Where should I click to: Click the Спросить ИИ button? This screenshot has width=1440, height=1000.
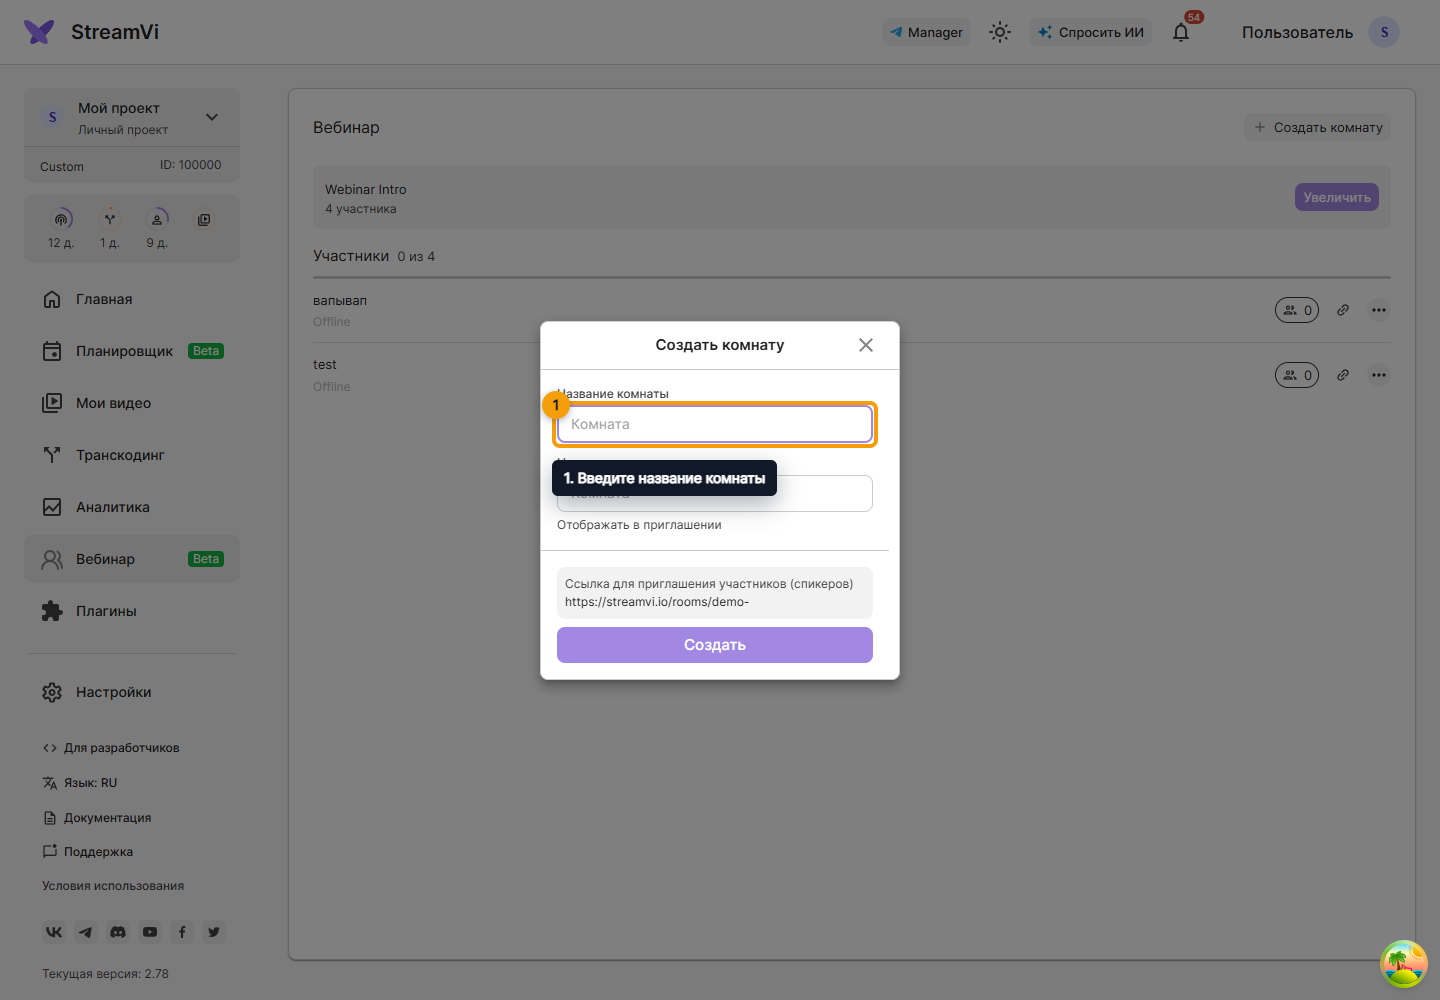(1091, 32)
